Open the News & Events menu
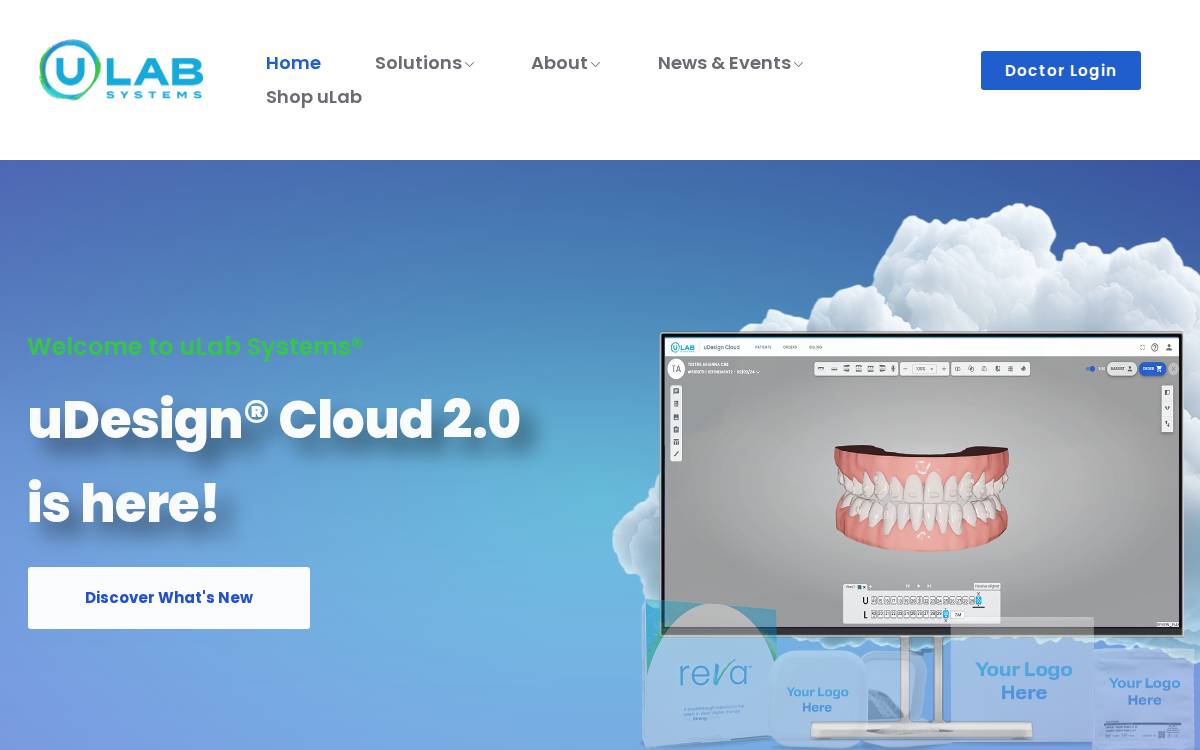This screenshot has width=1200, height=750. pyautogui.click(x=724, y=63)
